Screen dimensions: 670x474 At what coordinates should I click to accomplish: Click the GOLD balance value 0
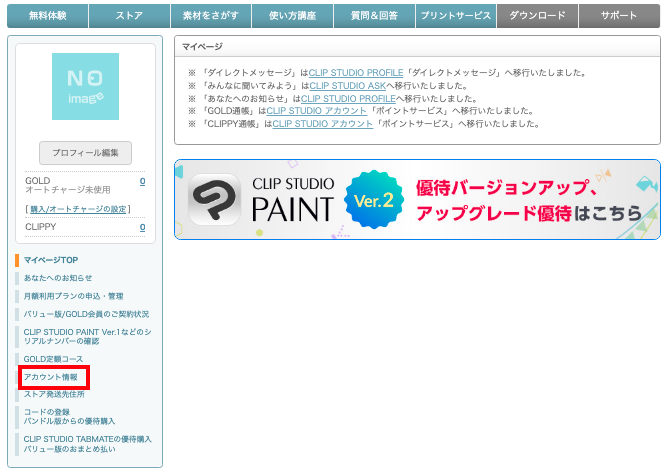pos(142,181)
